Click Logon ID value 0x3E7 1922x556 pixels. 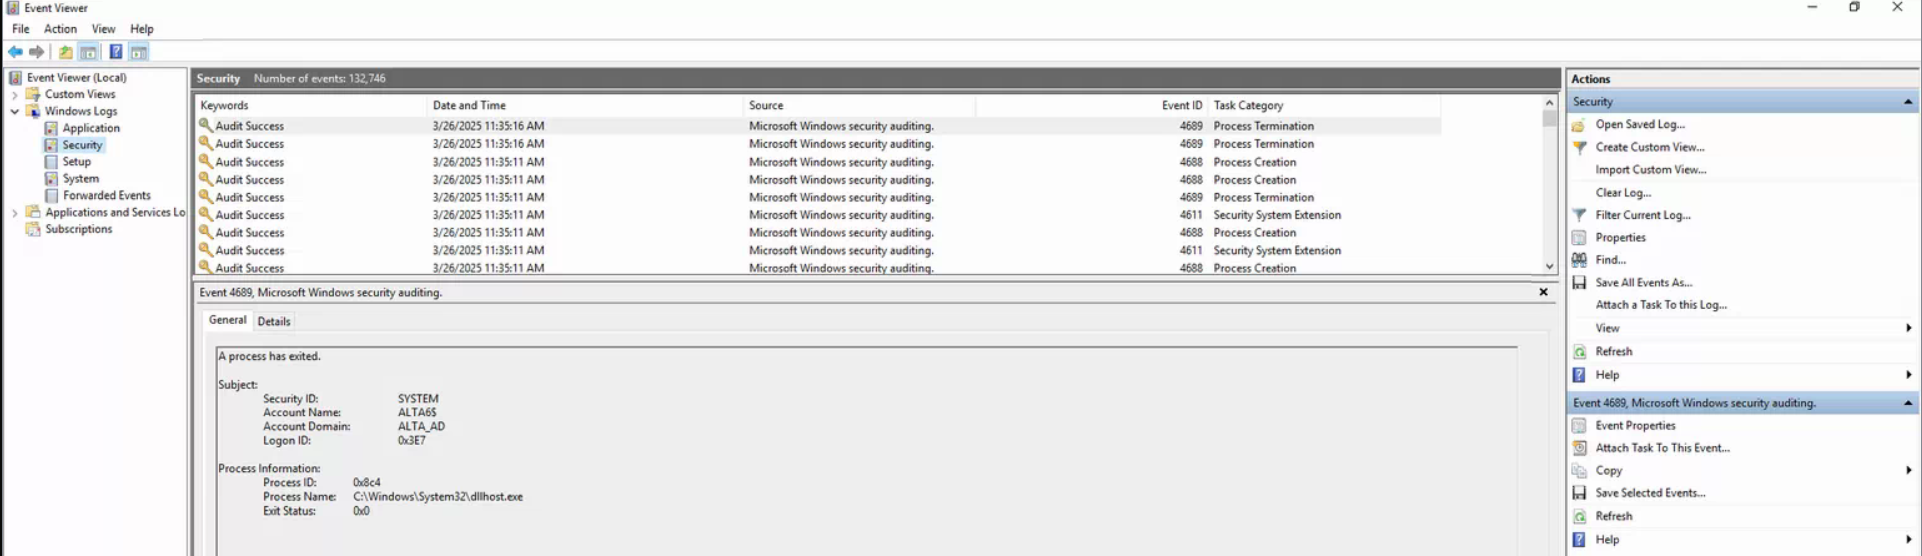[x=411, y=440]
